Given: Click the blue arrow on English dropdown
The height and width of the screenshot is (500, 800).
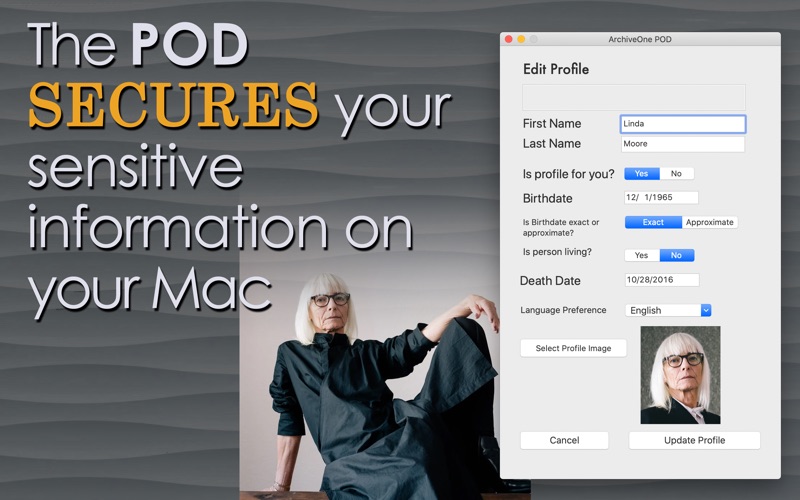Looking at the screenshot, I should (x=706, y=310).
